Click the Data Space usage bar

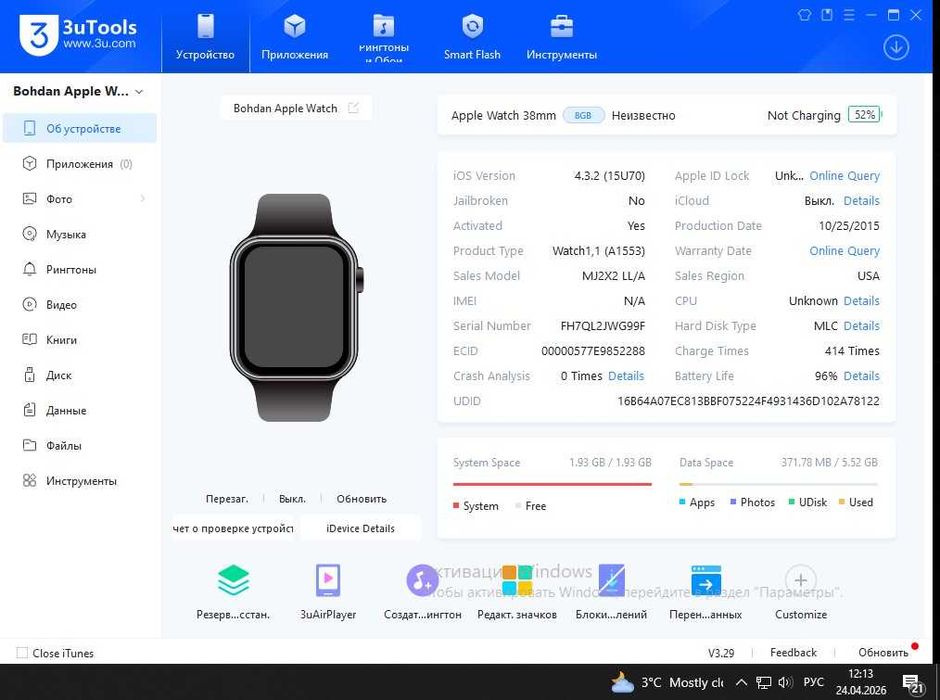pos(778,484)
